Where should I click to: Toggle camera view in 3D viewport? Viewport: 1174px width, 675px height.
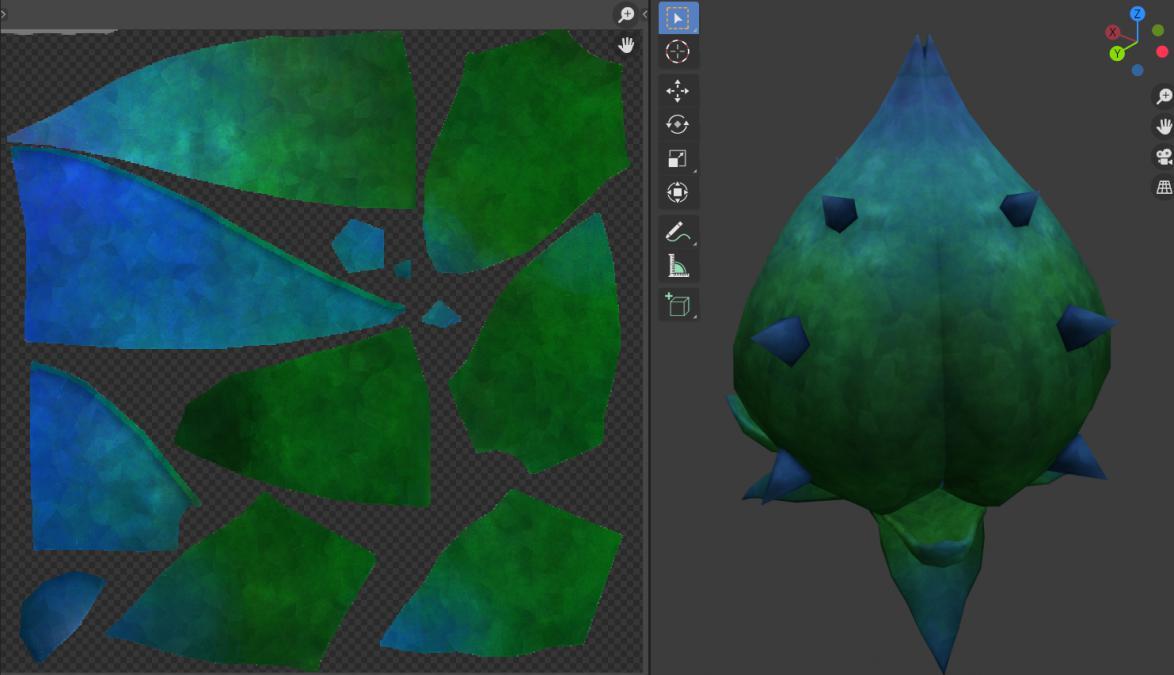click(x=1163, y=157)
